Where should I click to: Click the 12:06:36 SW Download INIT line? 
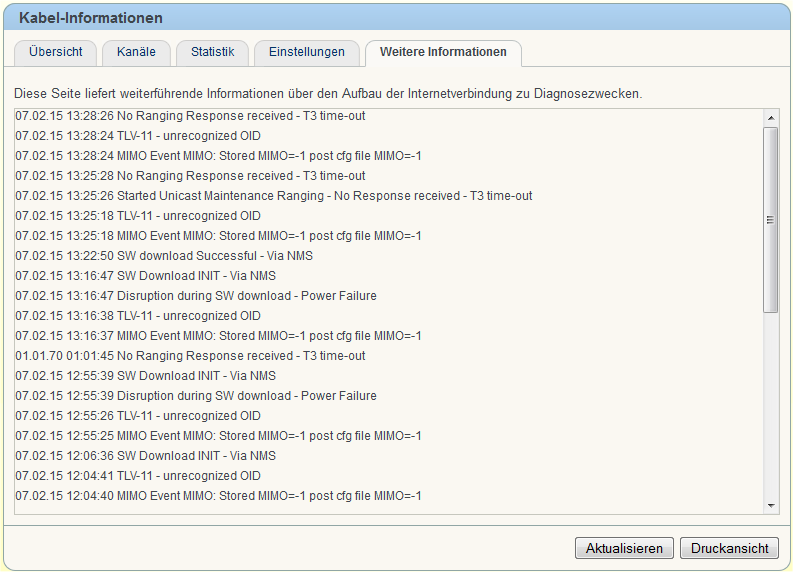[146, 456]
